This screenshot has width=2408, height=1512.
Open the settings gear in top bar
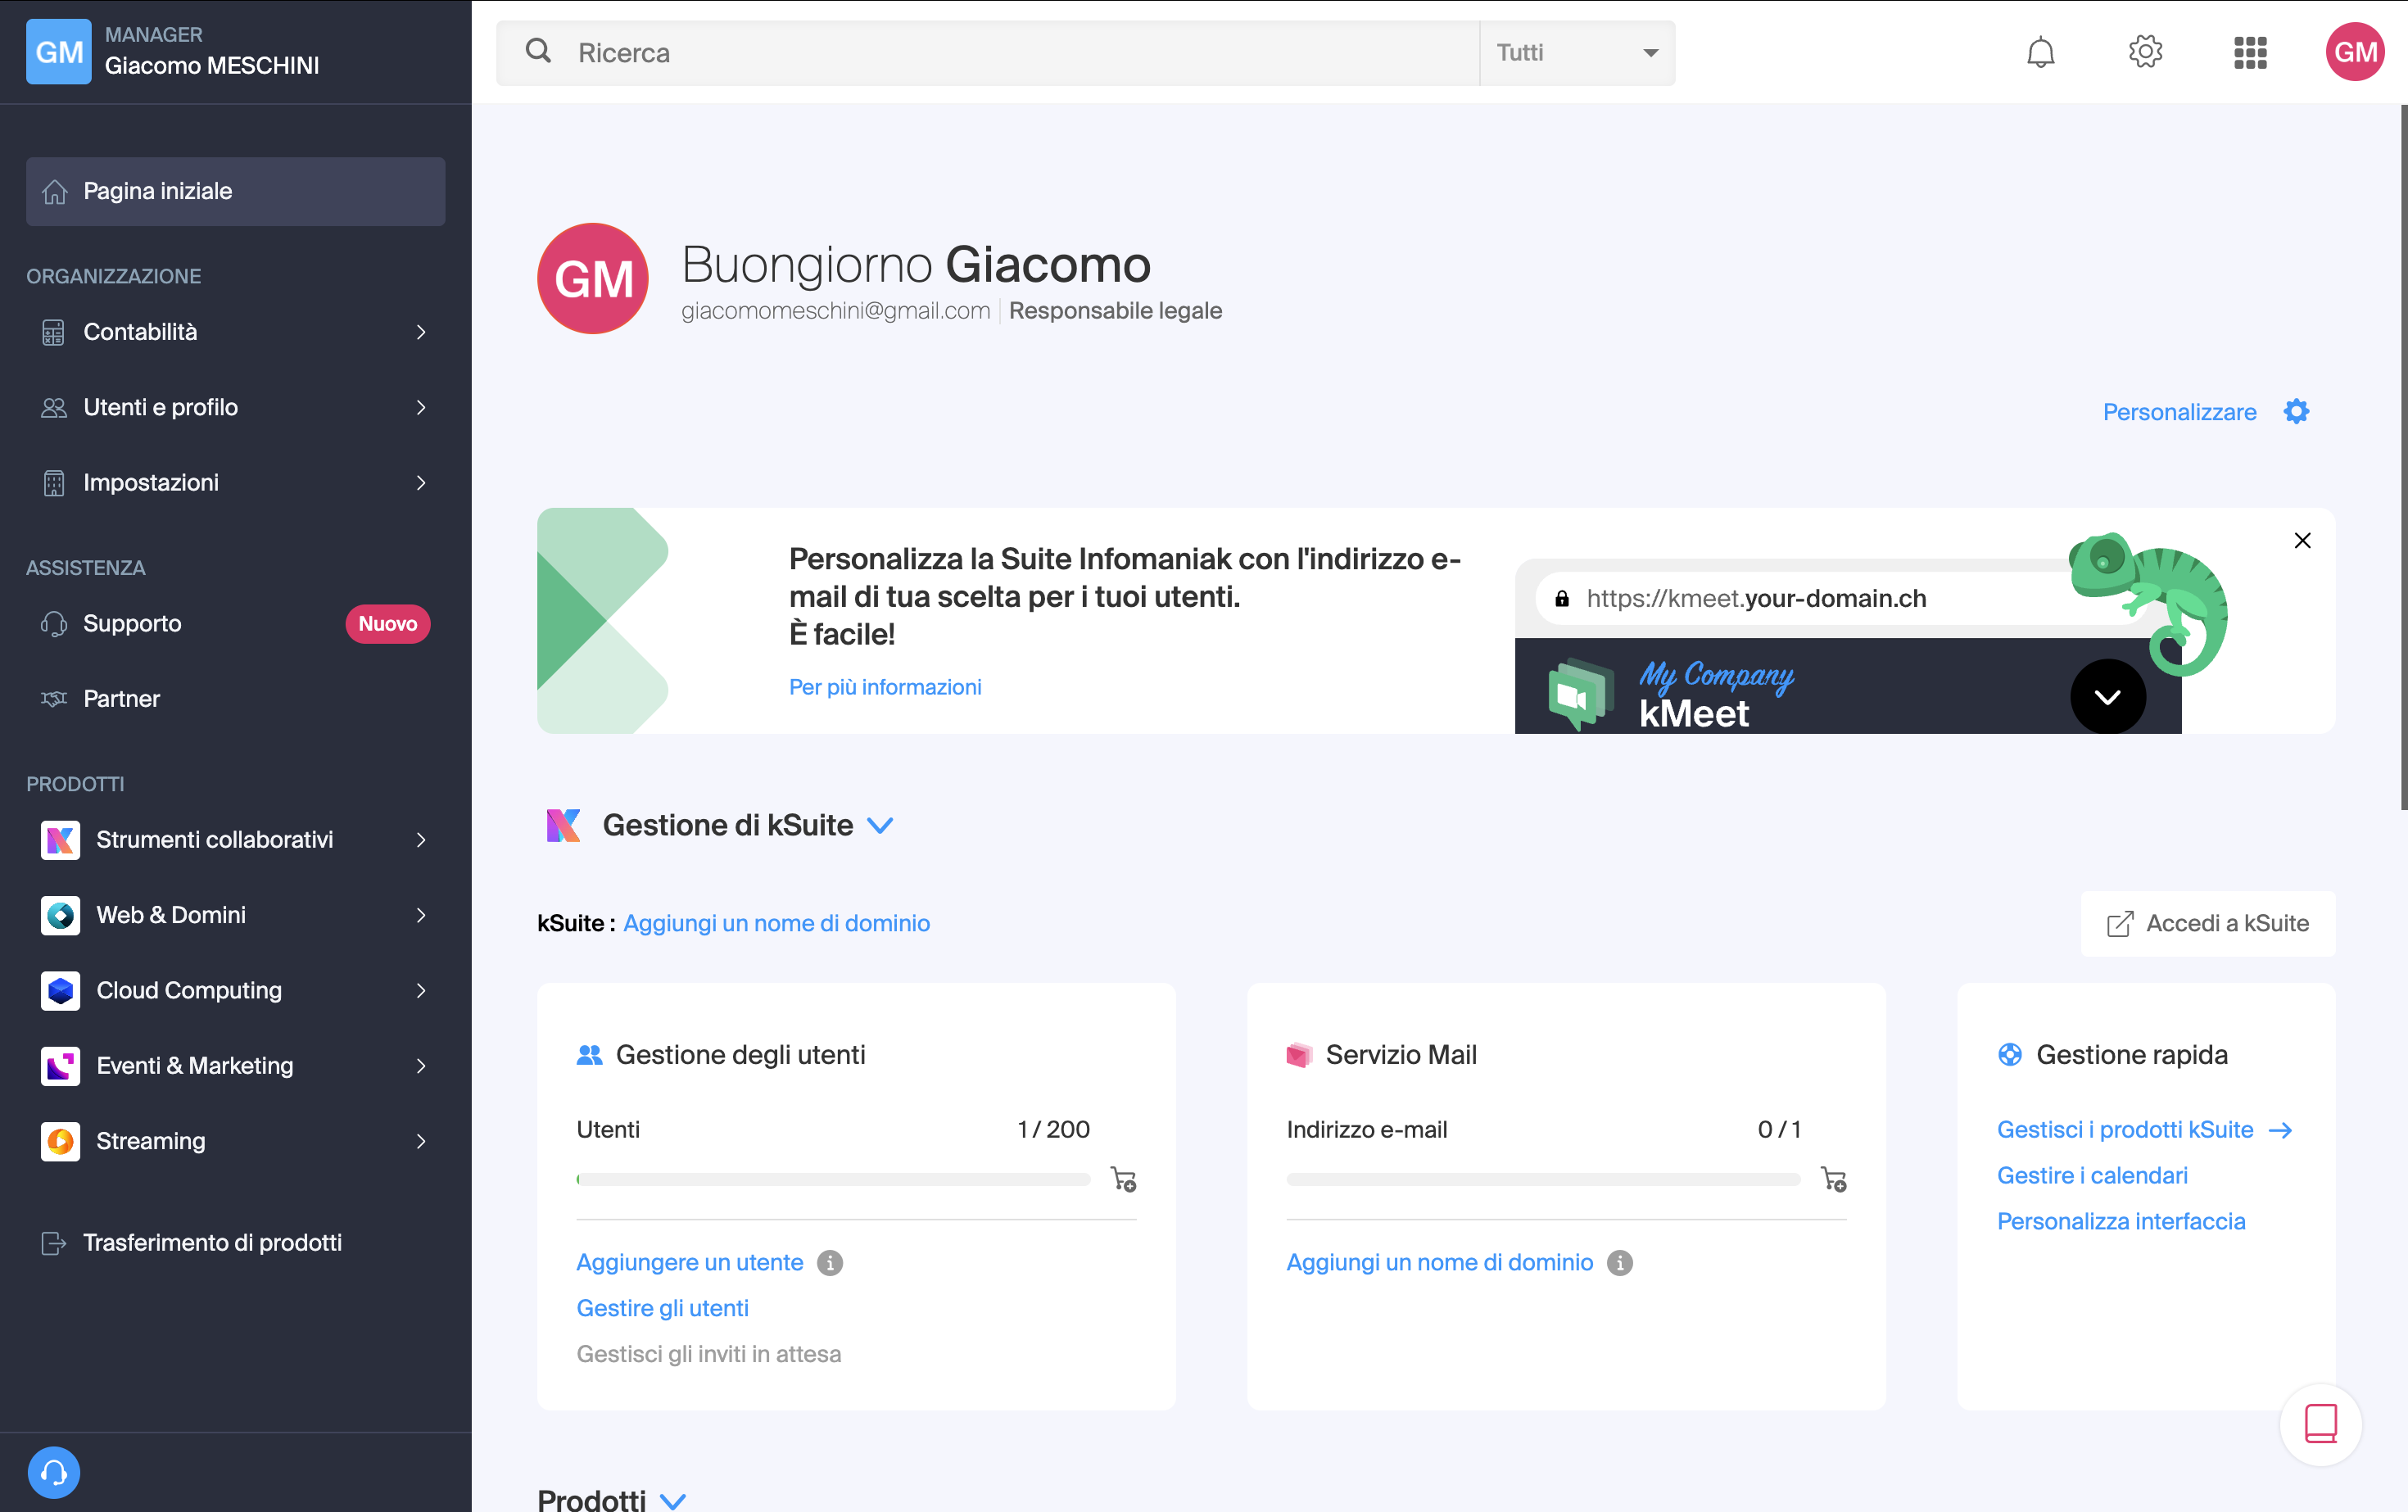tap(2145, 52)
